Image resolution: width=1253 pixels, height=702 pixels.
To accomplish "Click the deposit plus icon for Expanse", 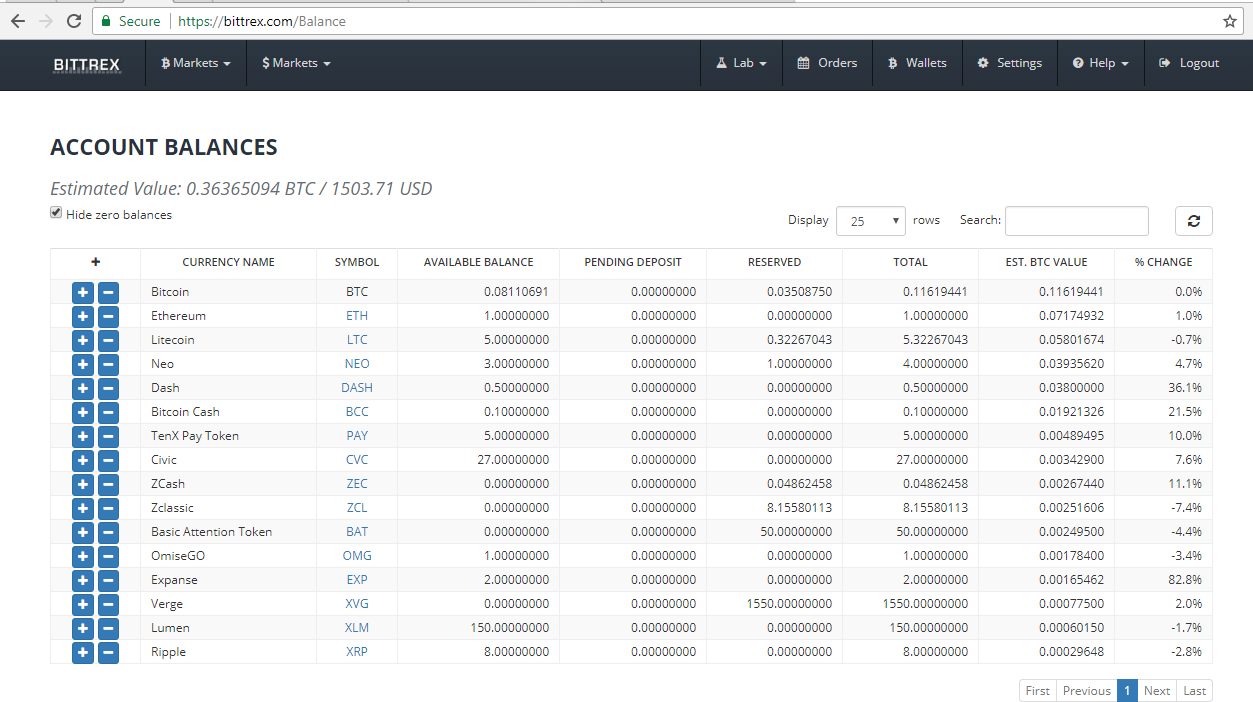I will pyautogui.click(x=83, y=580).
